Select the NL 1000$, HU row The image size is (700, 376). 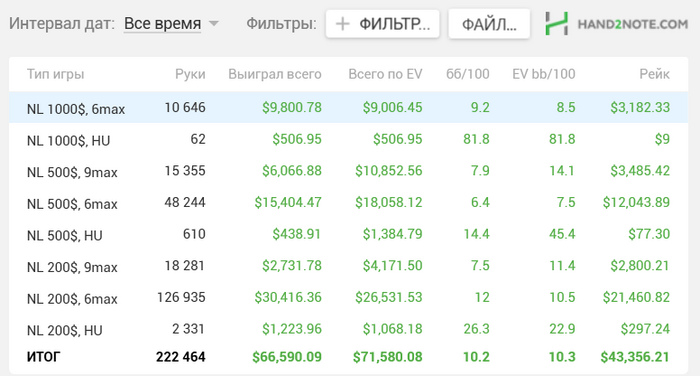(x=348, y=139)
